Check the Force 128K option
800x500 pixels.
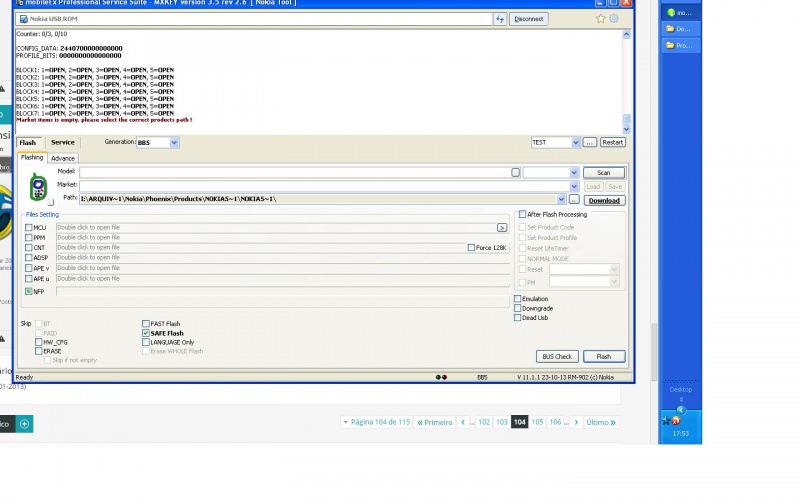click(471, 247)
